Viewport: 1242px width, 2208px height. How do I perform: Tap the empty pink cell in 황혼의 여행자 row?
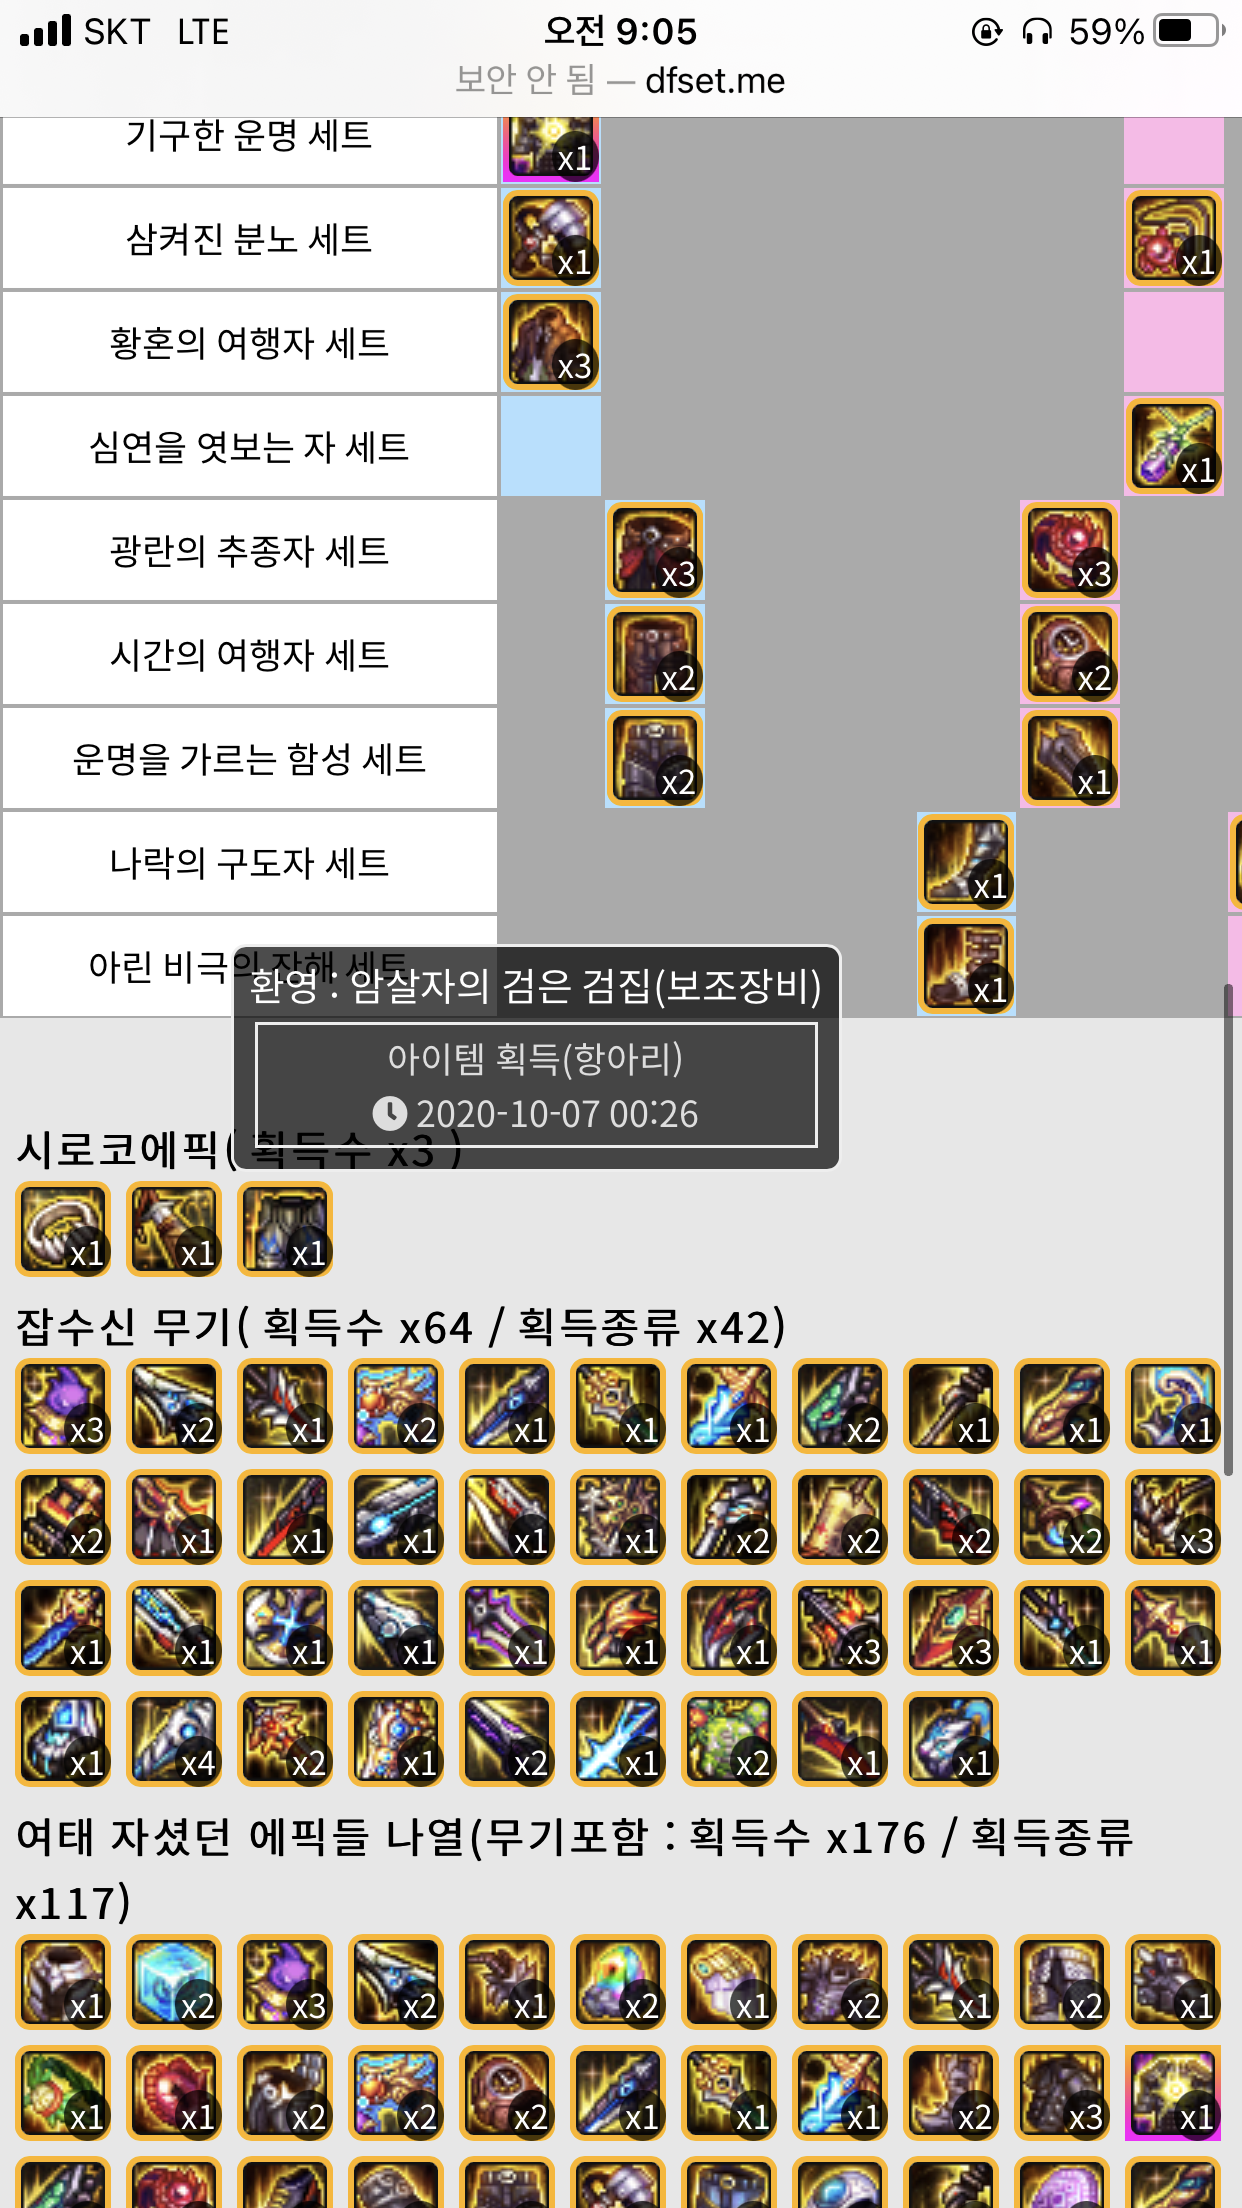click(x=1174, y=342)
